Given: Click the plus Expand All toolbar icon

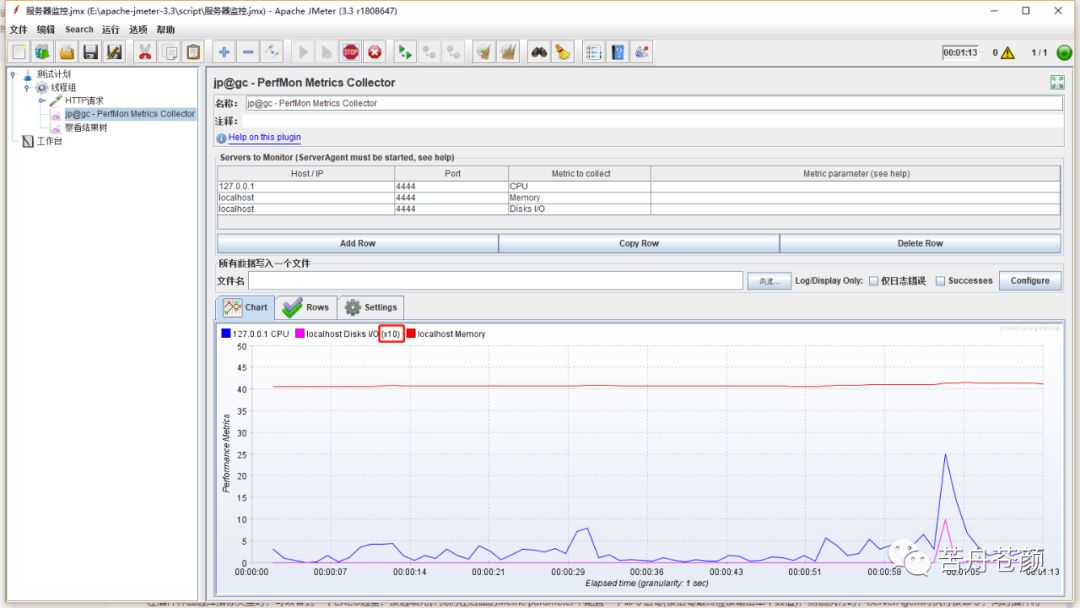Looking at the screenshot, I should coord(224,52).
